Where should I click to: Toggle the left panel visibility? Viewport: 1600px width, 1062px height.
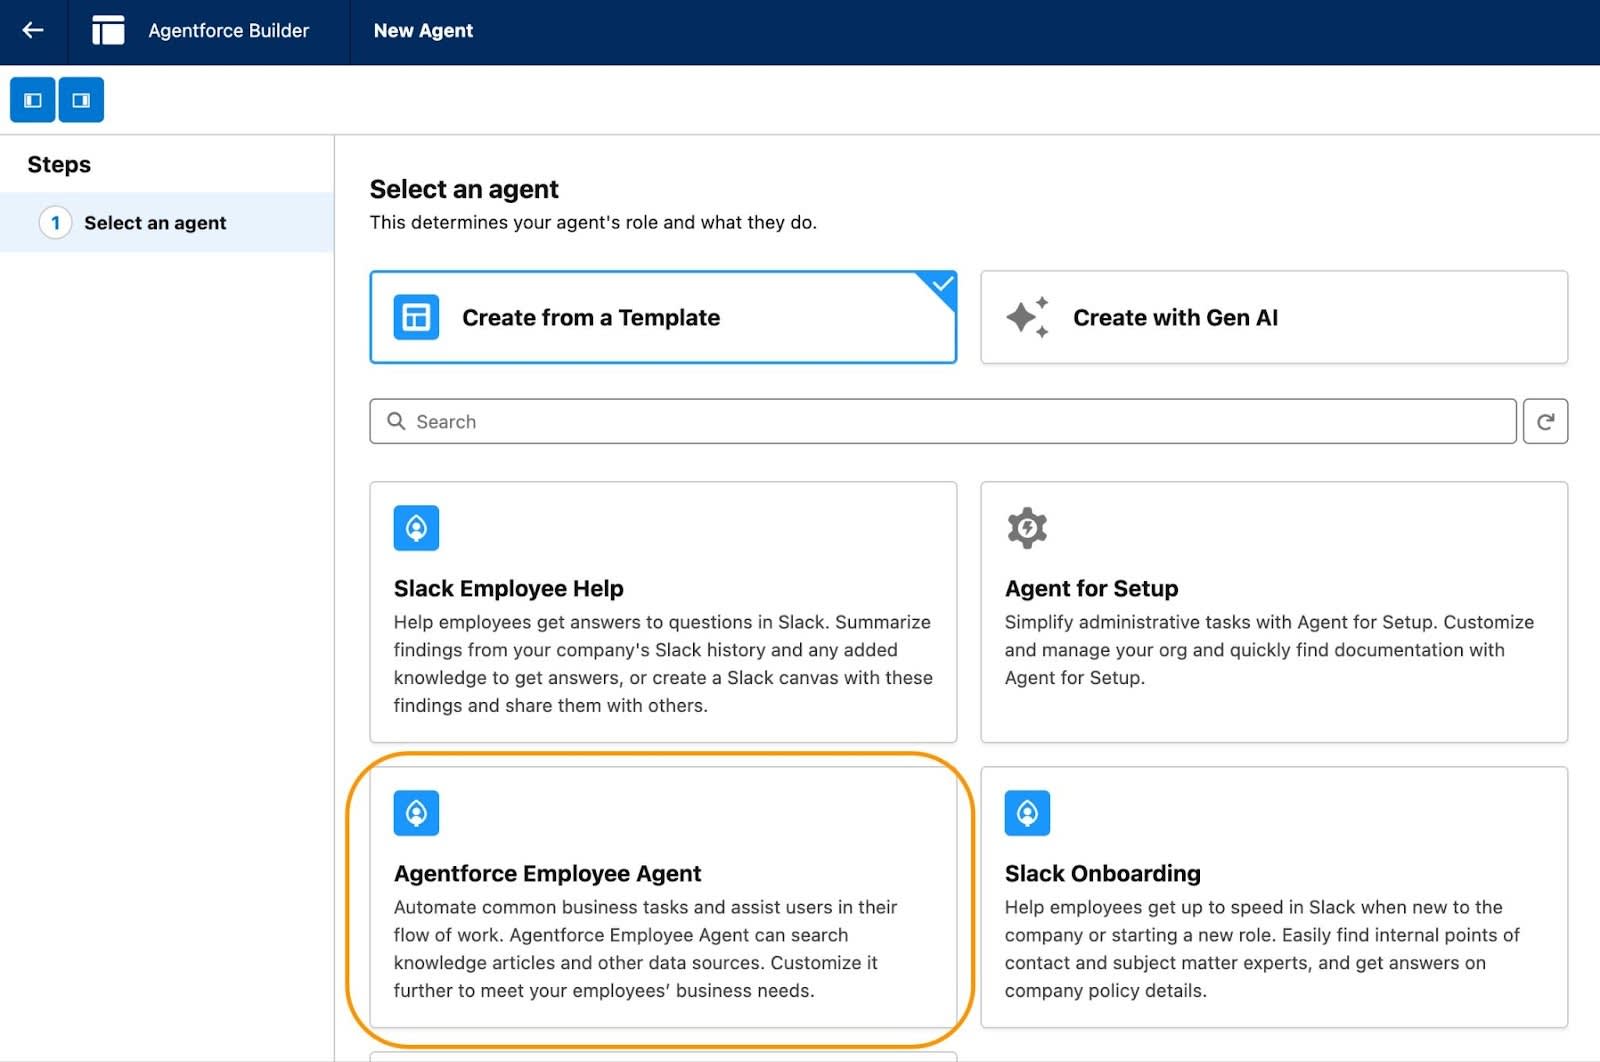coord(32,100)
